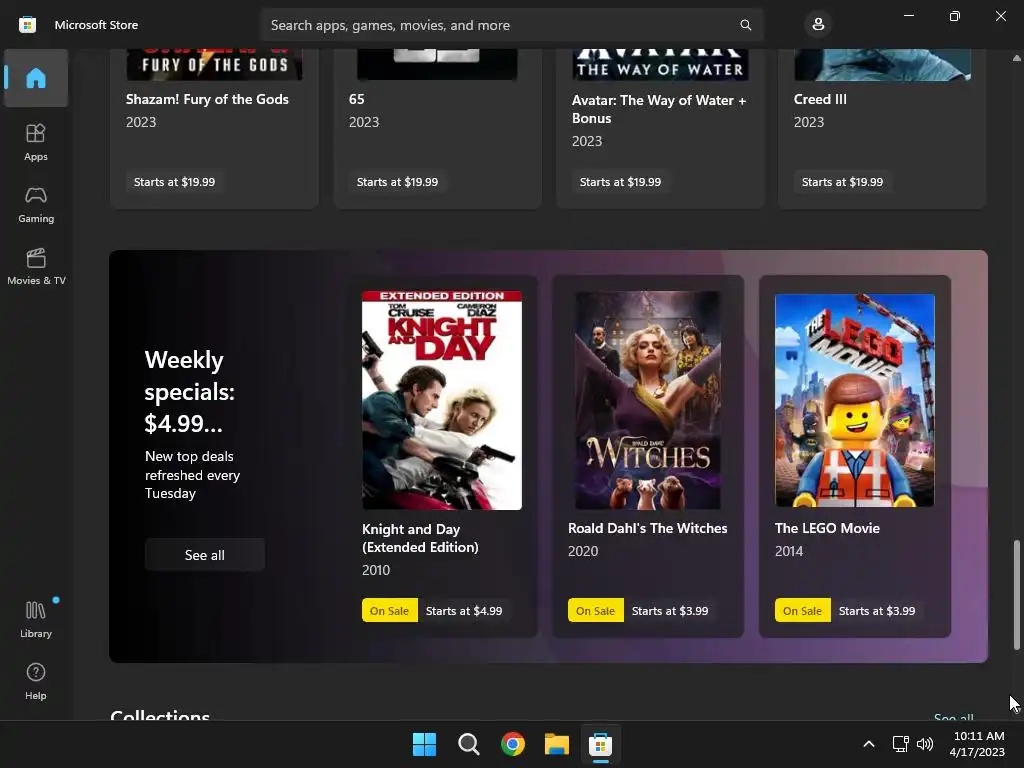Open the Apps section
Screen dimensions: 1024x768
pos(36,142)
